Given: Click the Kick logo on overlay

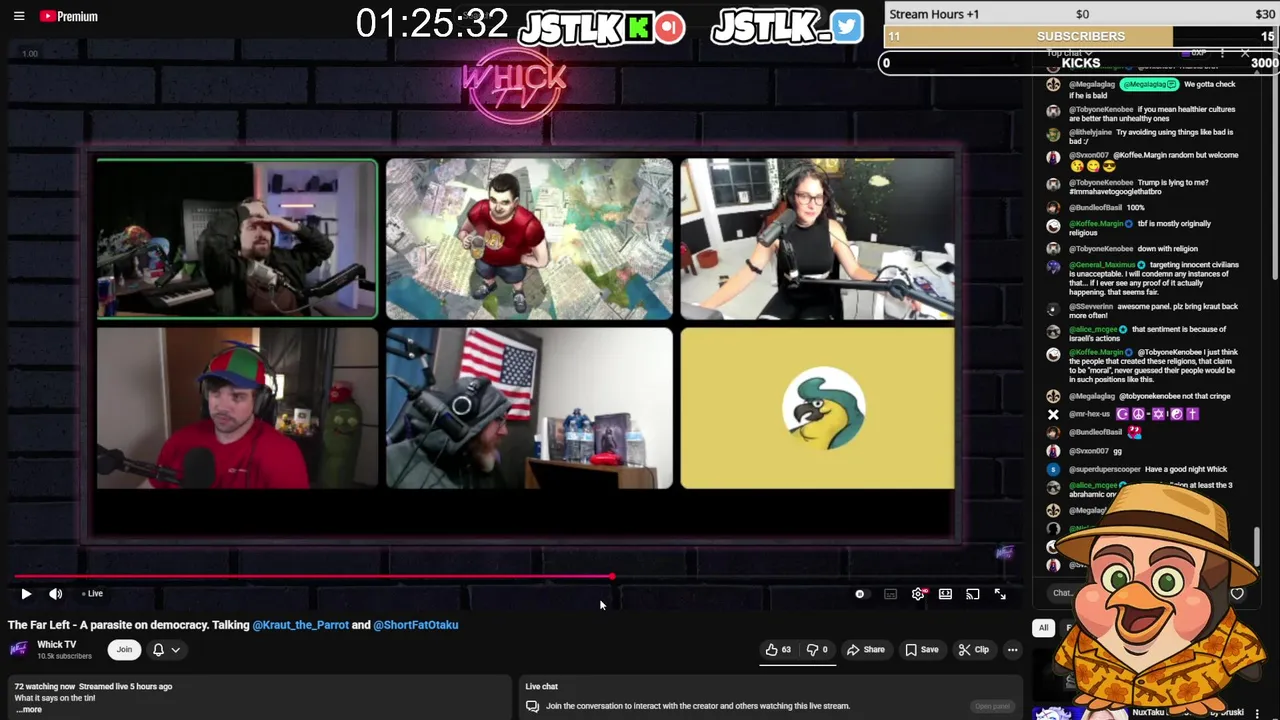Looking at the screenshot, I should pyautogui.click(x=638, y=28).
